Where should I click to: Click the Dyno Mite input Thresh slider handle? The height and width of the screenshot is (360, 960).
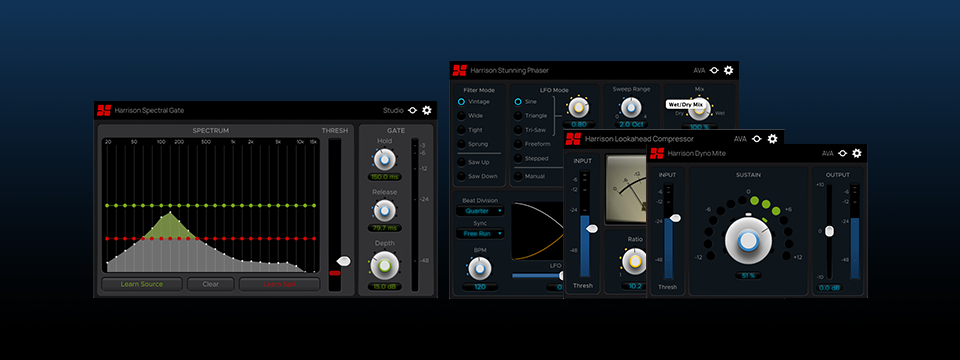pyautogui.click(x=675, y=218)
